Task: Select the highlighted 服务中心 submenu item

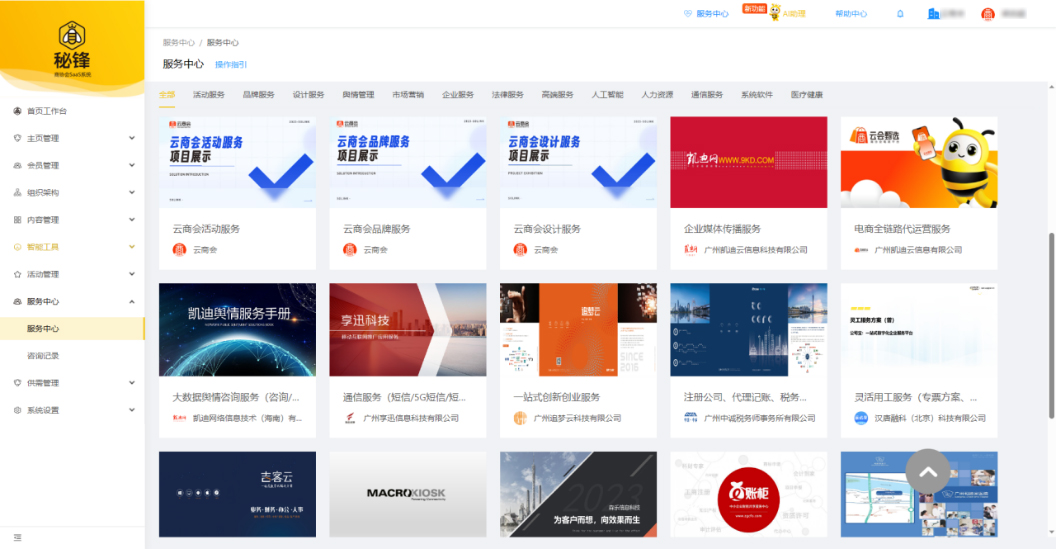Action: pos(72,329)
